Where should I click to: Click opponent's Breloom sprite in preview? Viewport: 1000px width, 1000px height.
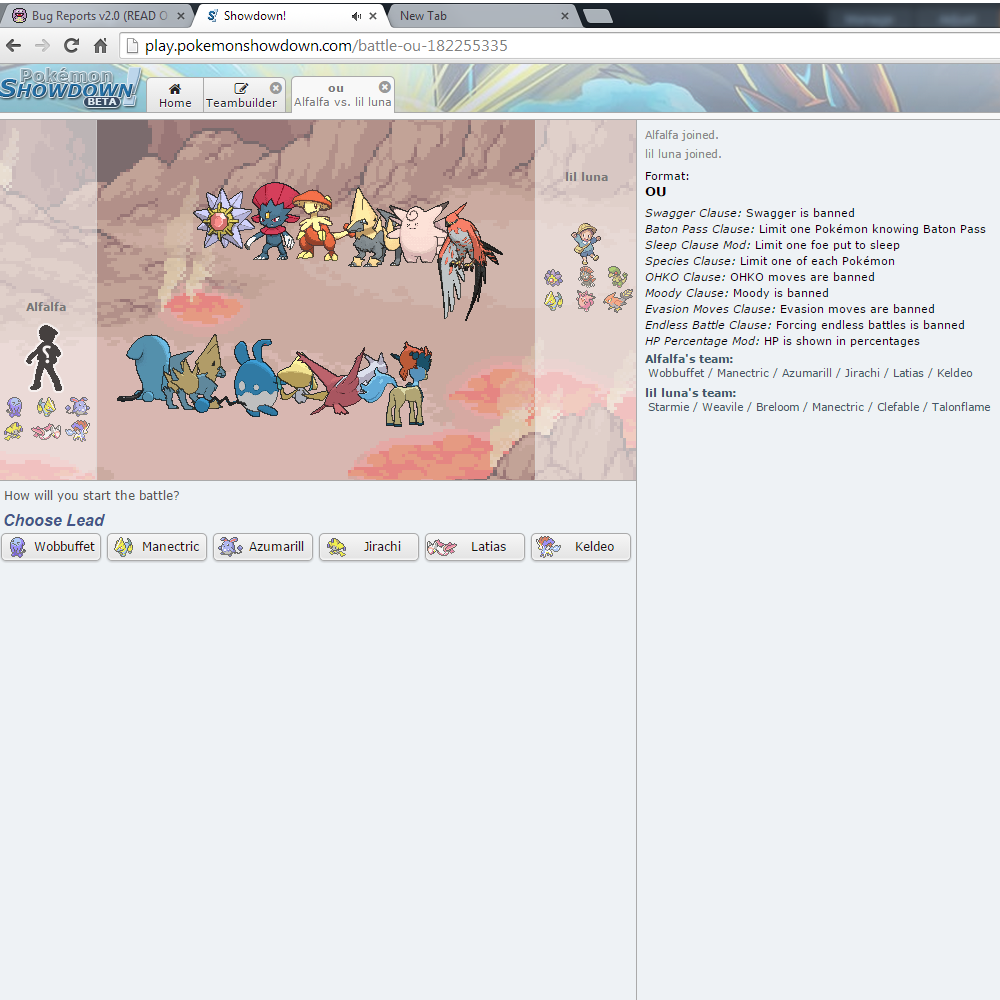(x=314, y=224)
